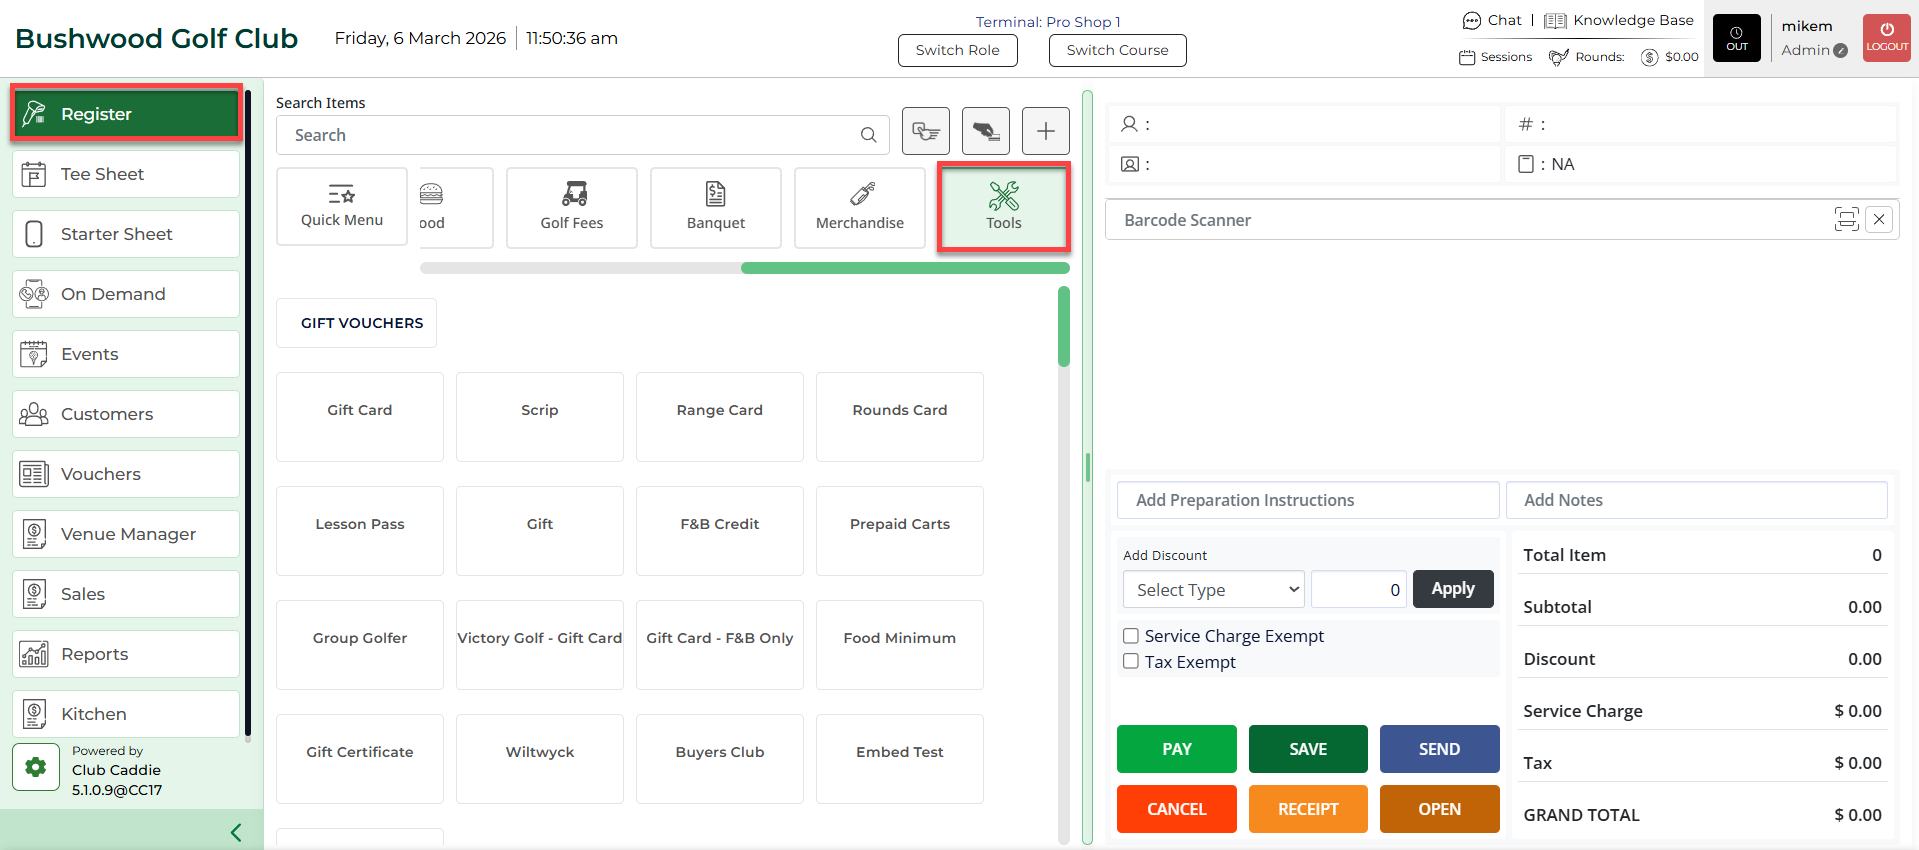Click the green settings gear icon

(x=36, y=767)
